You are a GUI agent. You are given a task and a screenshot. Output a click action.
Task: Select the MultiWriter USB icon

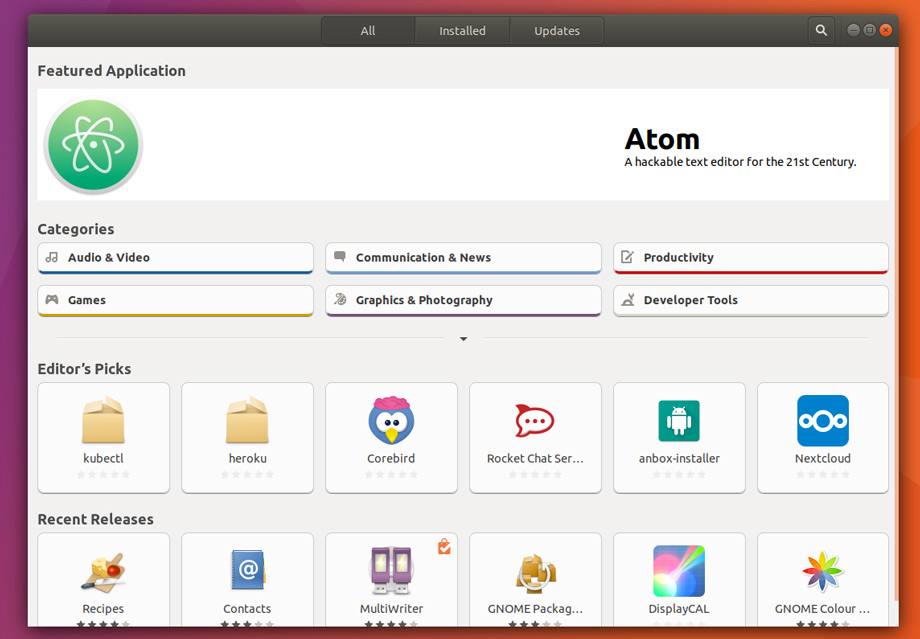[391, 571]
